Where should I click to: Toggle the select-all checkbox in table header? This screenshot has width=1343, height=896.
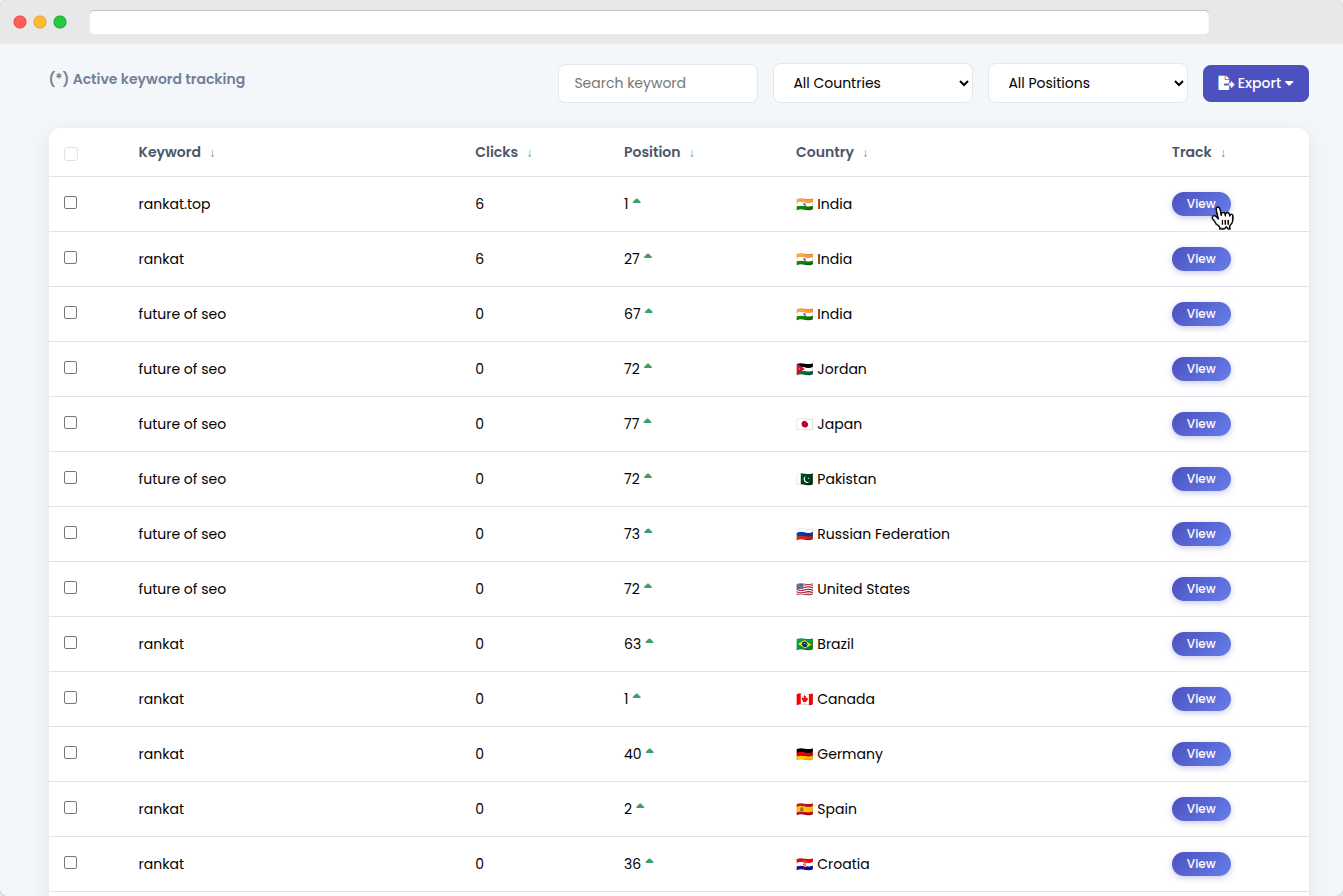71,154
